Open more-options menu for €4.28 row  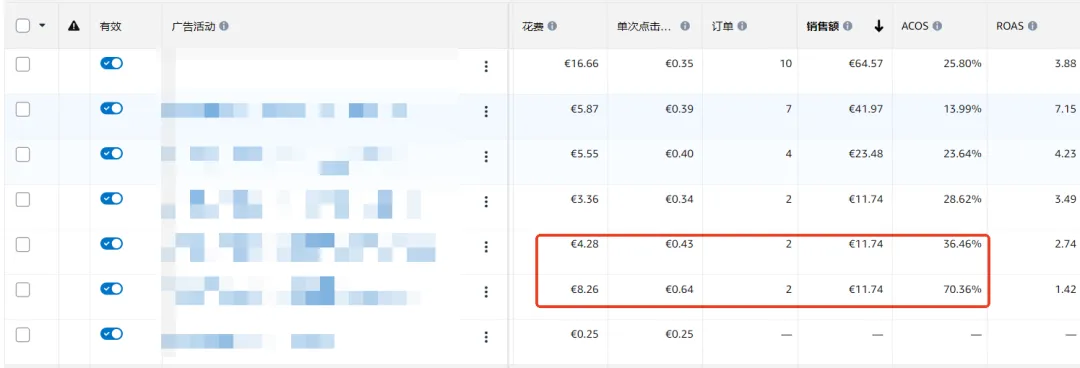tap(486, 247)
